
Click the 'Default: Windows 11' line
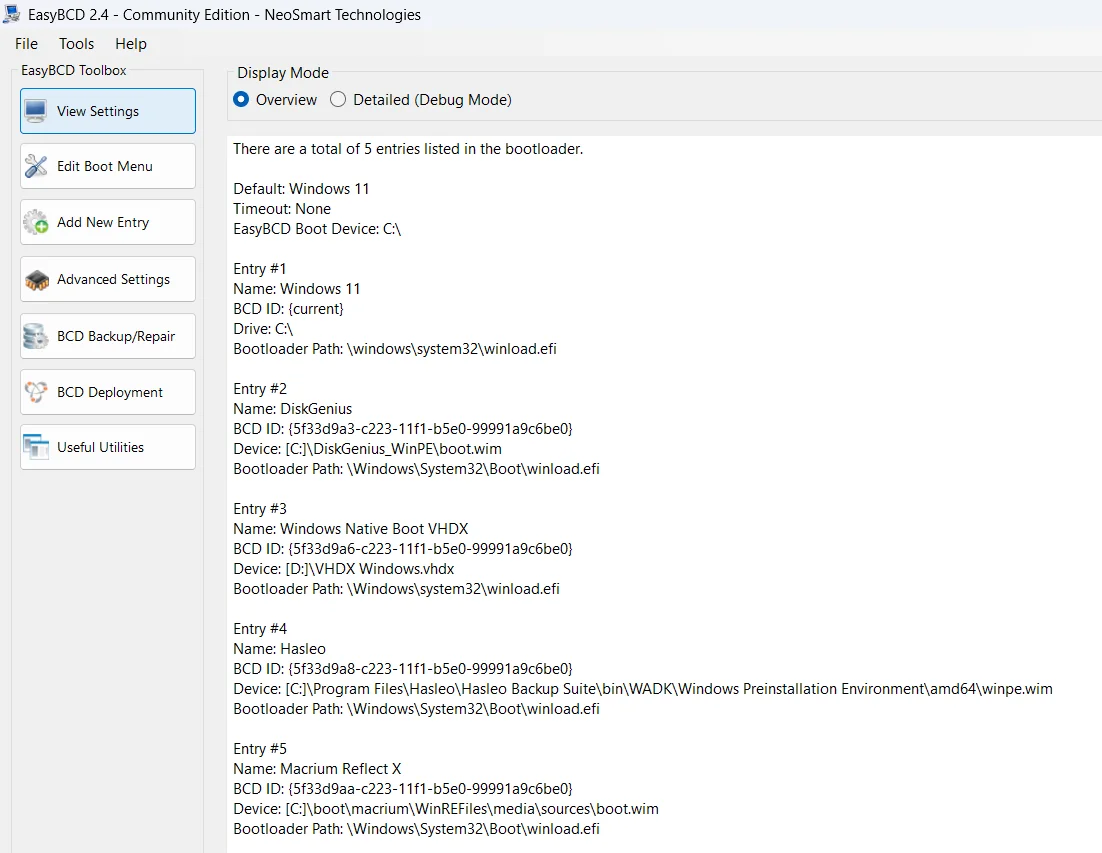point(301,189)
